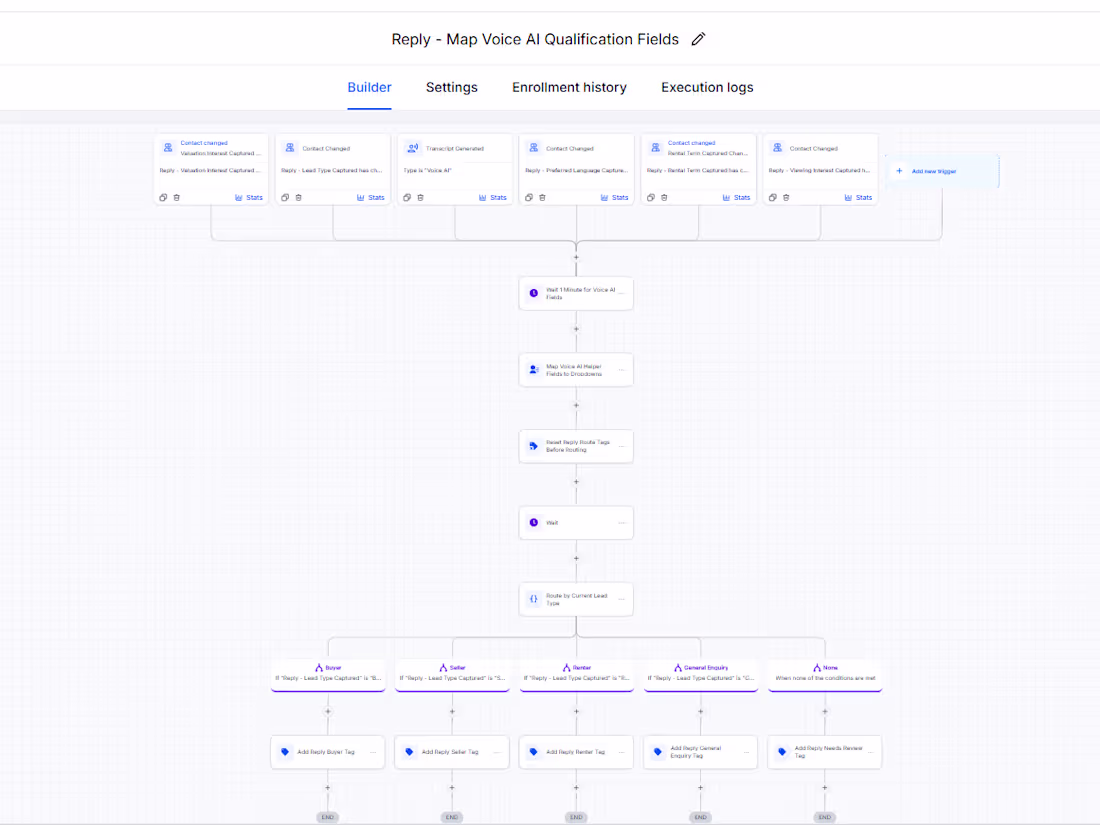Click the plus icon below the merged triggers
This screenshot has width=1100, height=825.
(x=576, y=257)
